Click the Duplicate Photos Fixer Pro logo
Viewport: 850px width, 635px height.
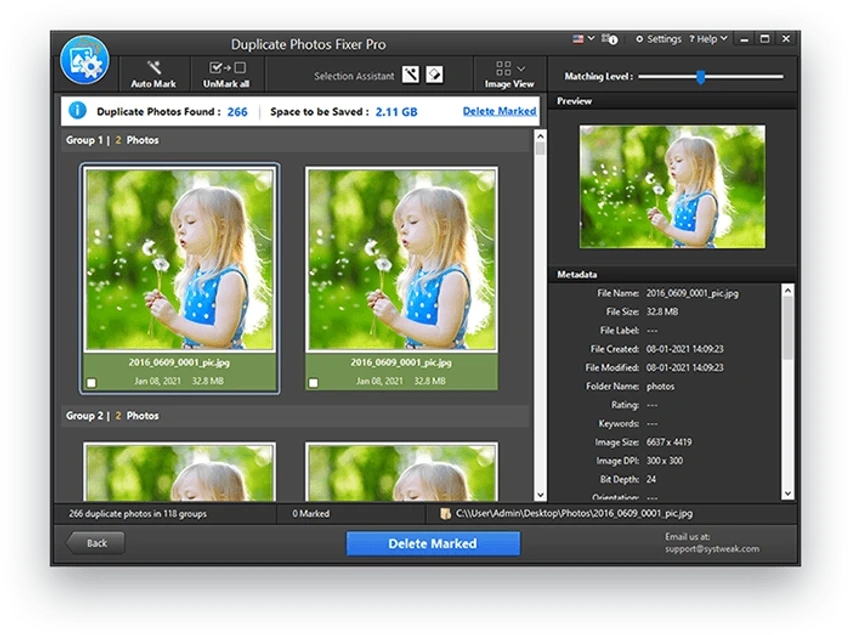[x=85, y=60]
